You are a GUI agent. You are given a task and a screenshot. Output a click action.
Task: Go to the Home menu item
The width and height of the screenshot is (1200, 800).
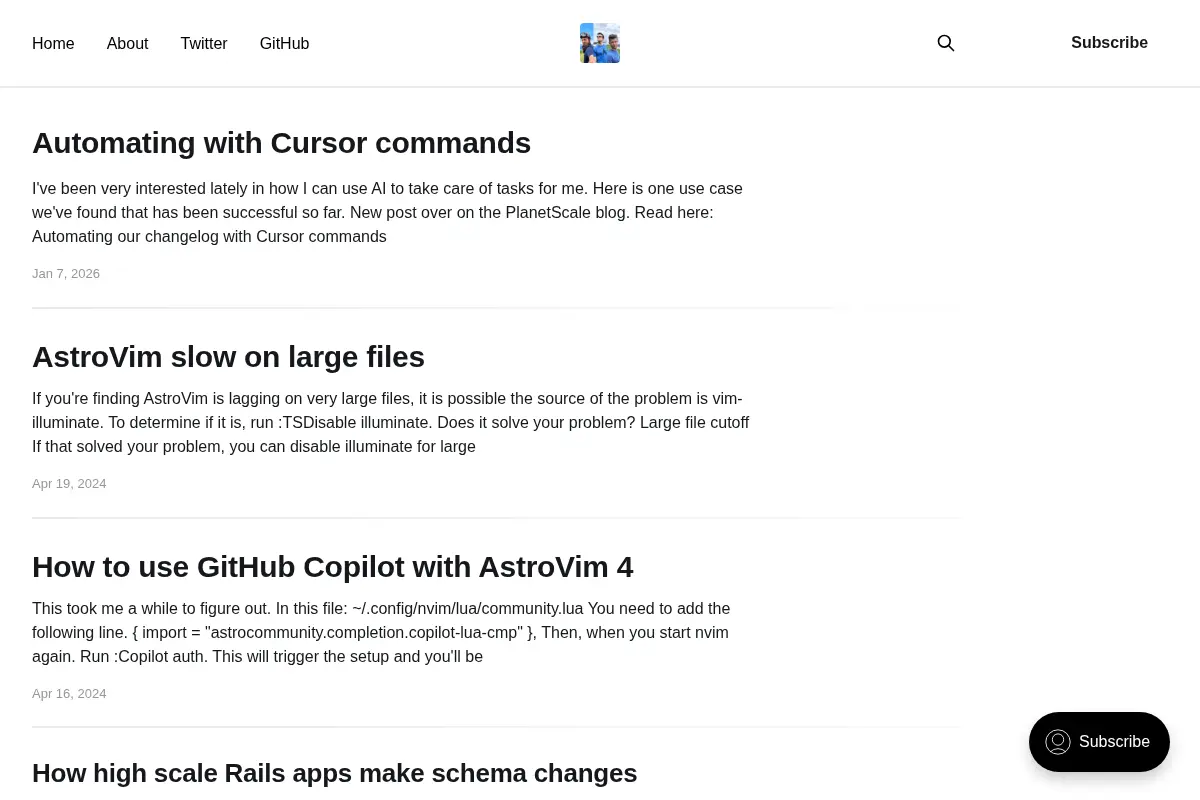53,44
